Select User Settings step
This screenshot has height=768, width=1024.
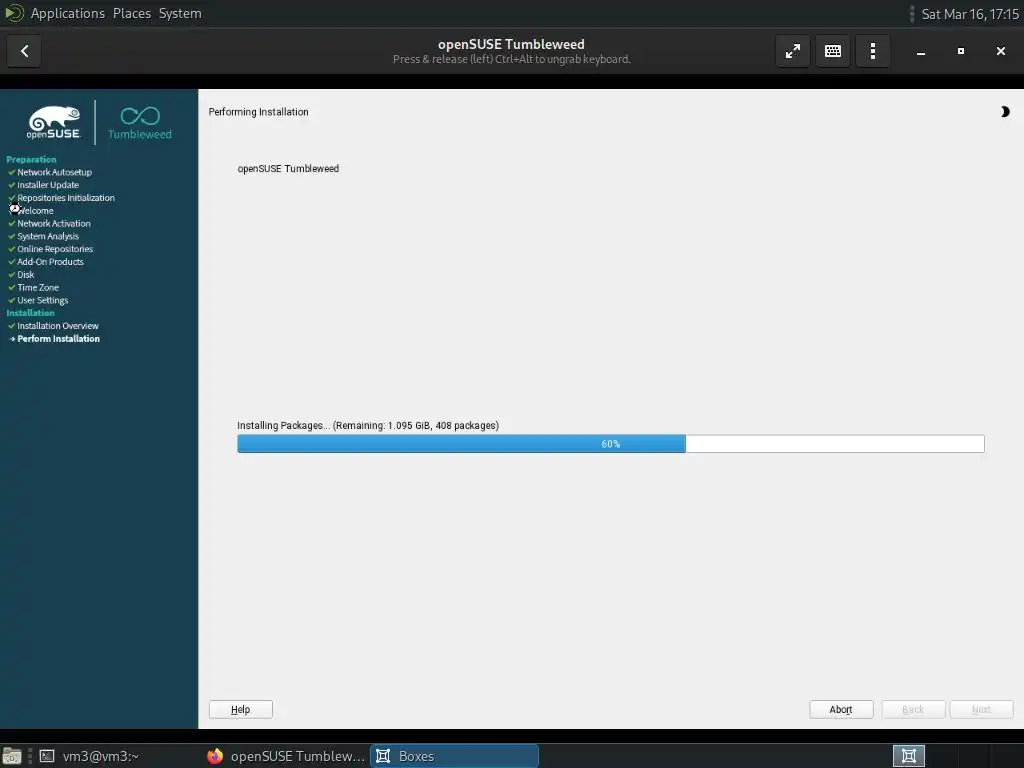point(42,300)
